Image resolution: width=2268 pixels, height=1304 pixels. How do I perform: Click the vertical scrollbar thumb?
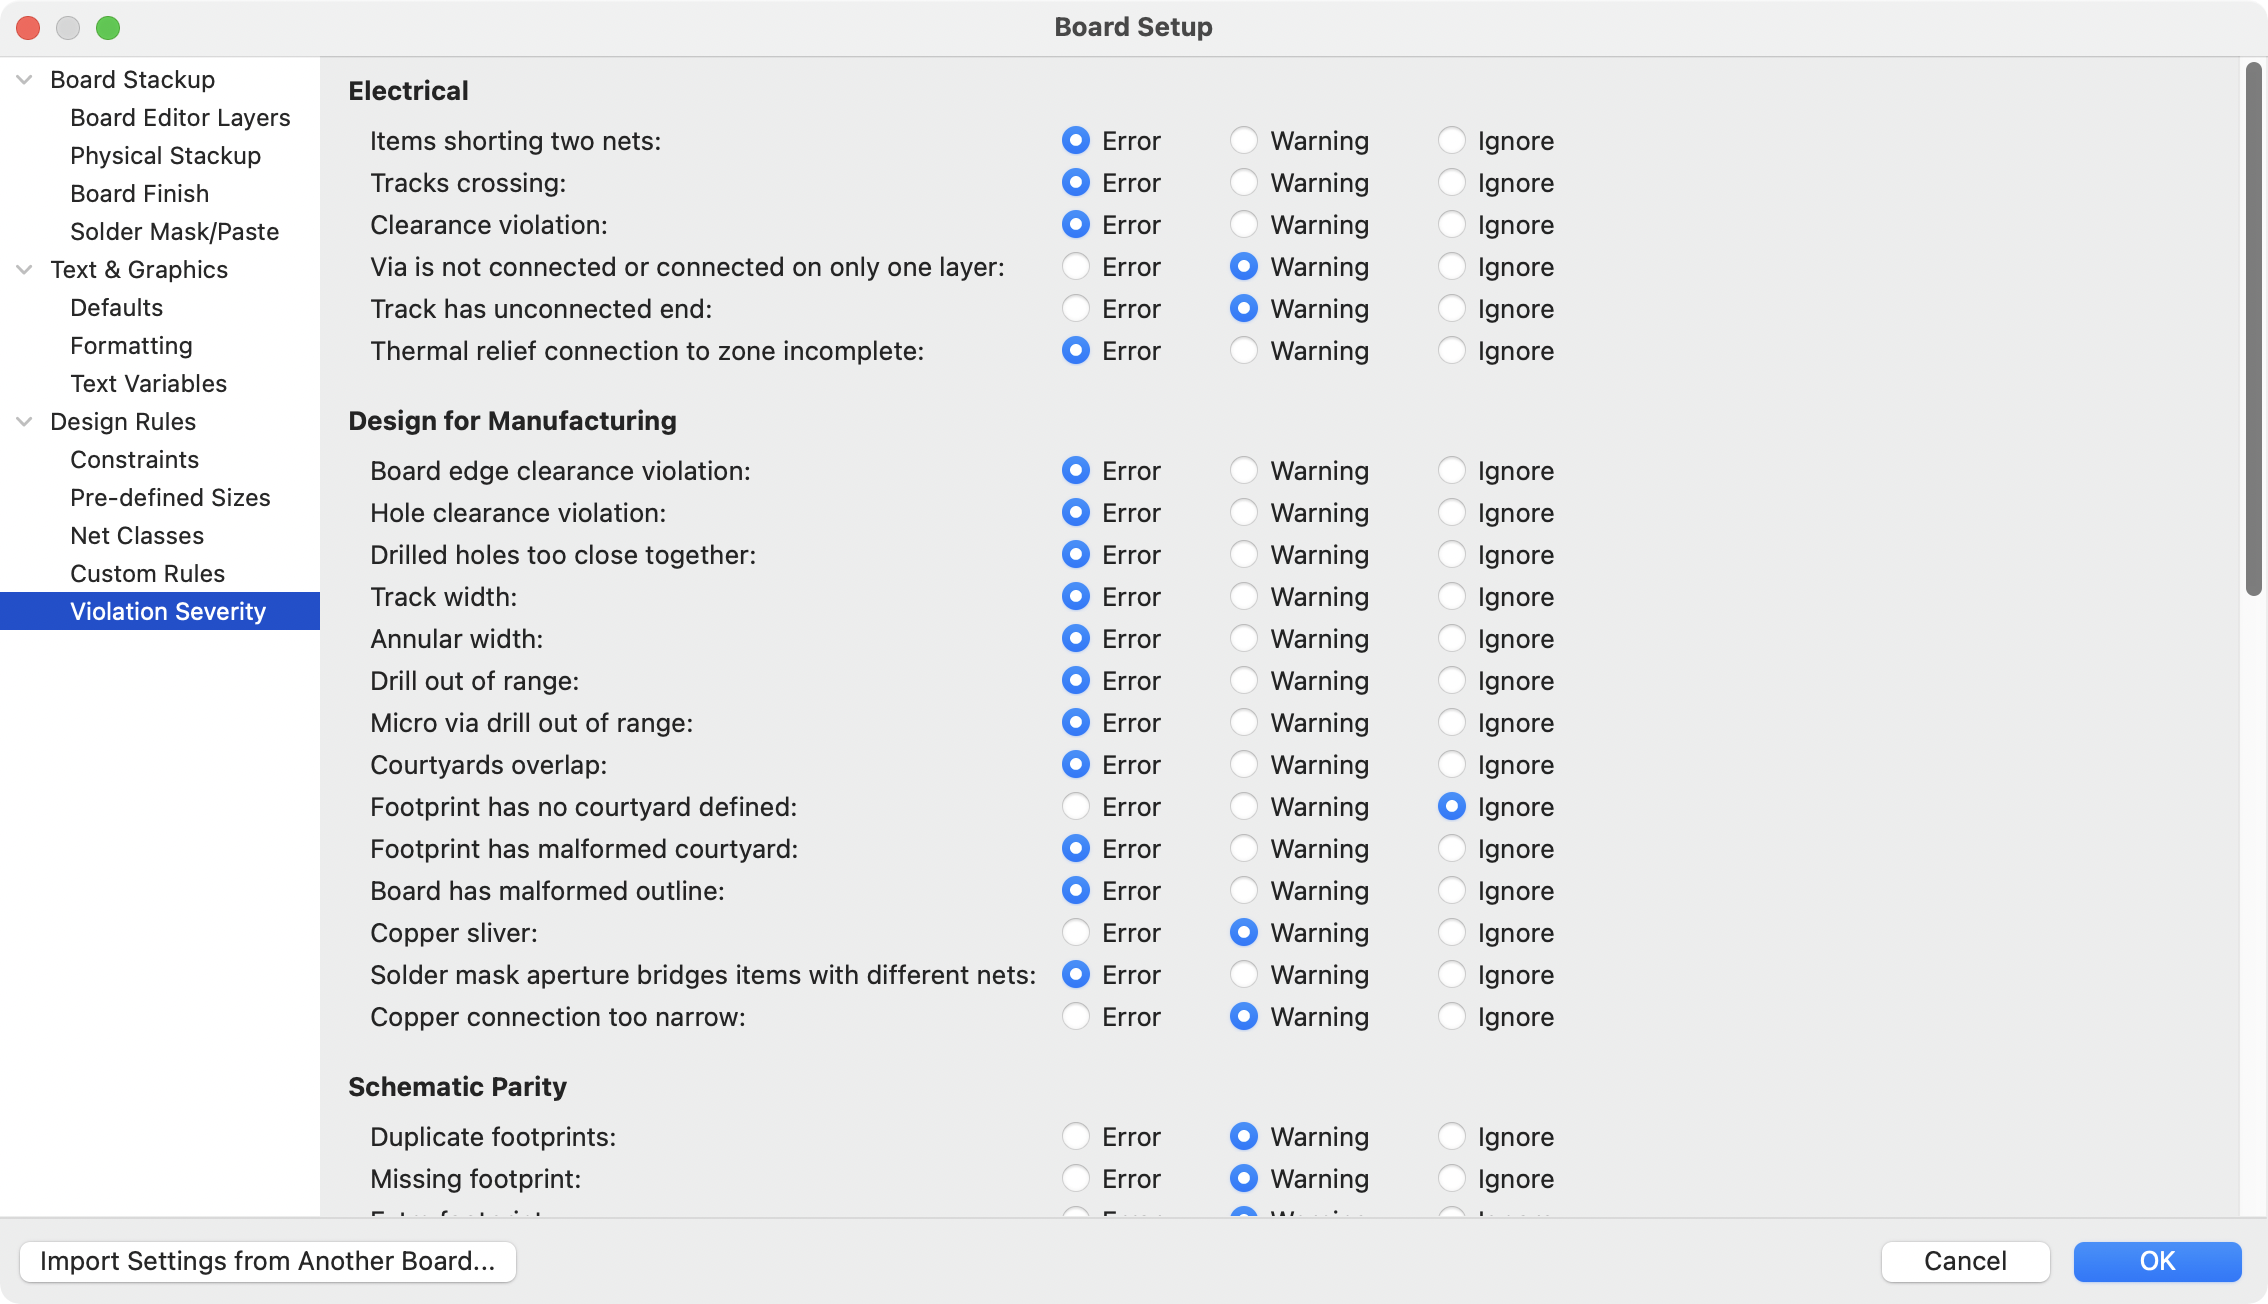(2253, 330)
